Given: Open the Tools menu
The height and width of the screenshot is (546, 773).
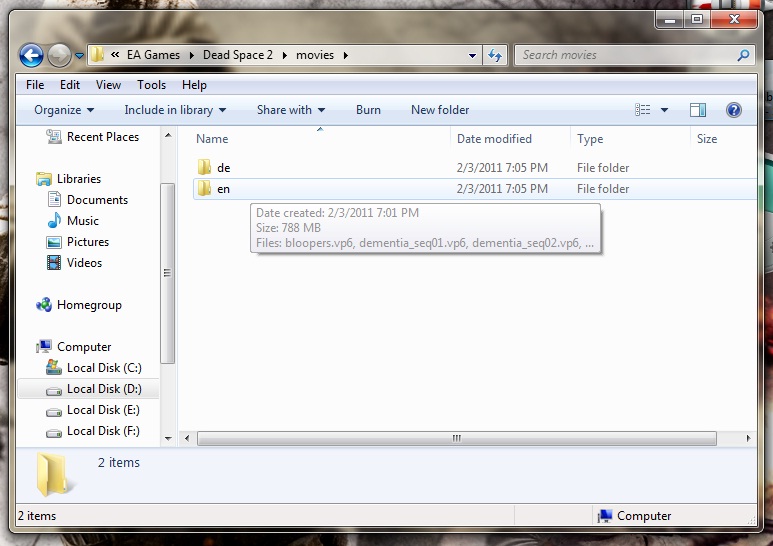Looking at the screenshot, I should click(x=151, y=85).
